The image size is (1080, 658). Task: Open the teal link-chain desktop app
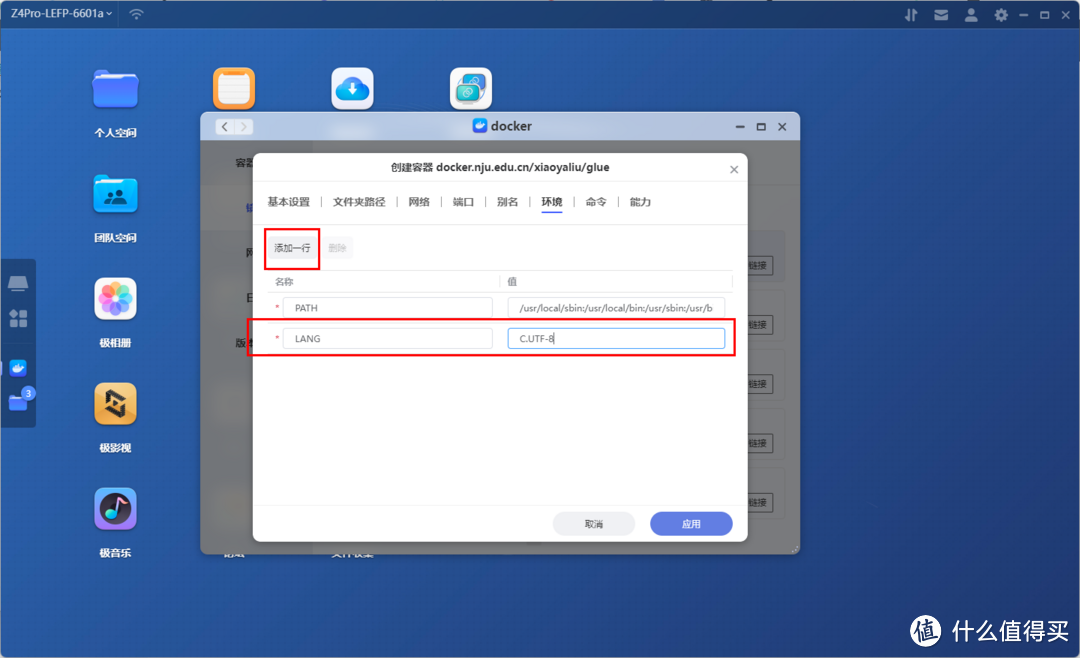coord(471,88)
